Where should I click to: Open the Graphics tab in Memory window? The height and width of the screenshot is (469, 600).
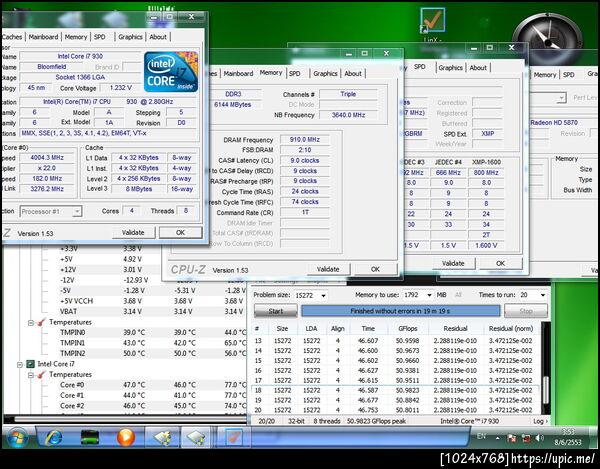tap(324, 73)
